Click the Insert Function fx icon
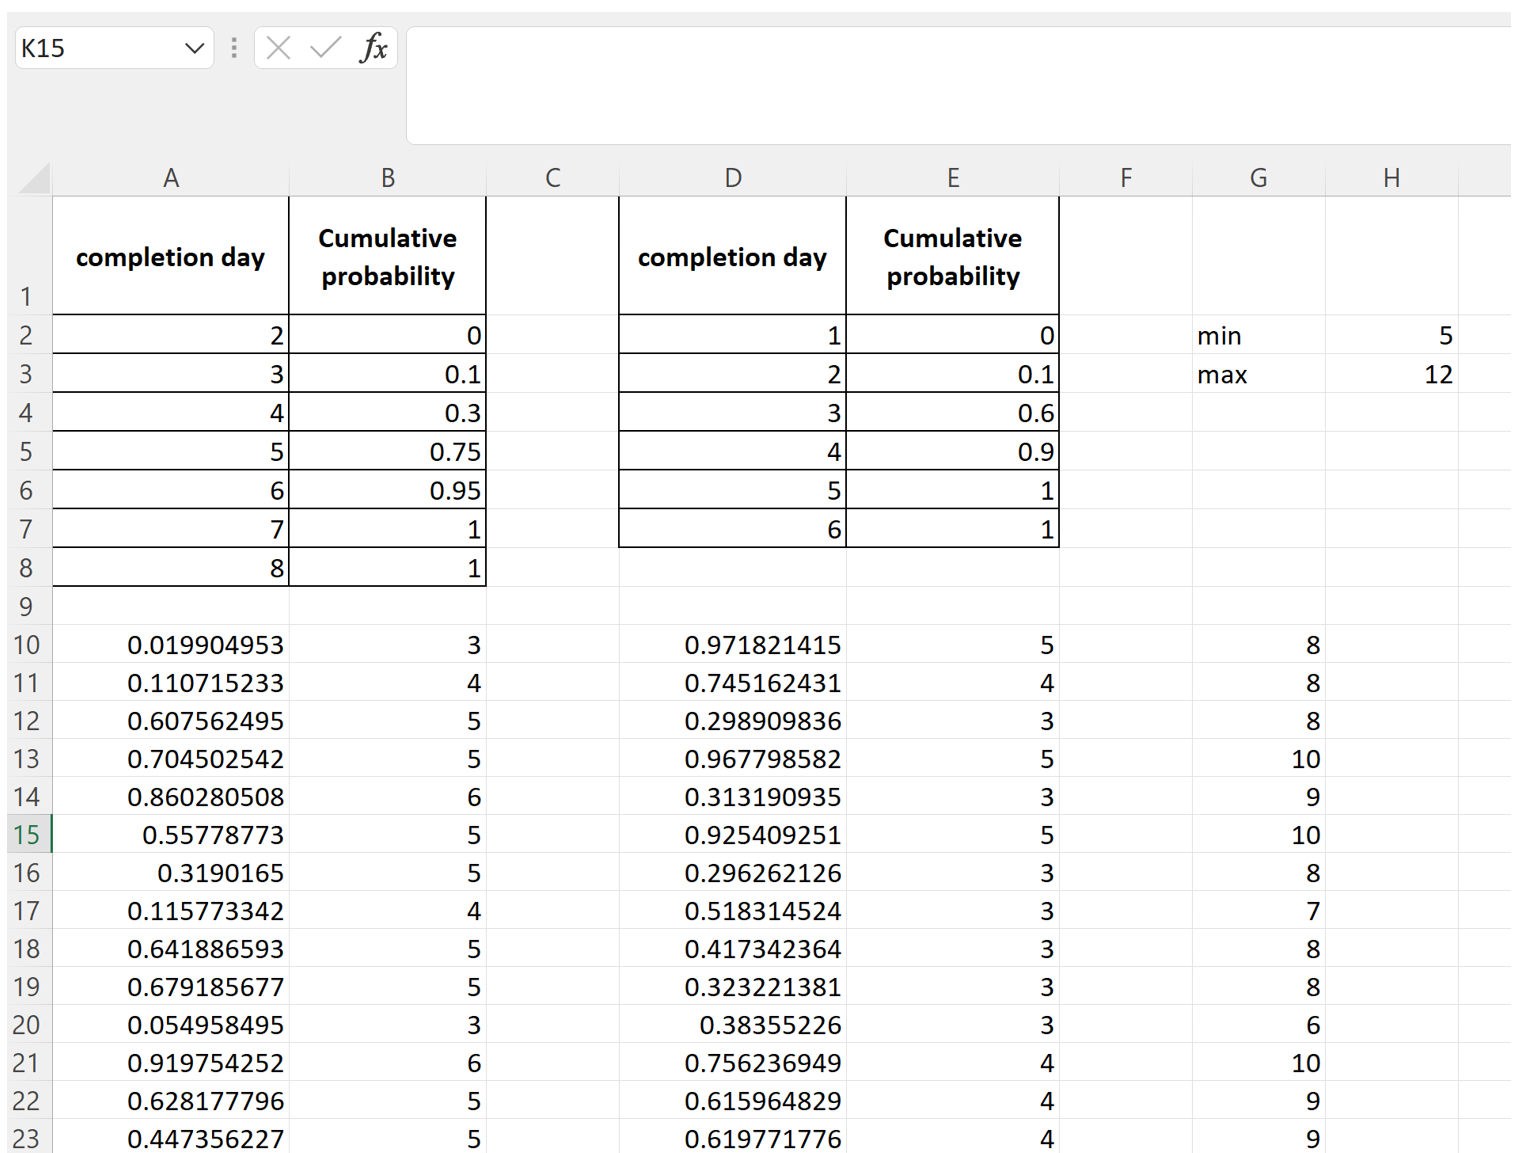 373,47
